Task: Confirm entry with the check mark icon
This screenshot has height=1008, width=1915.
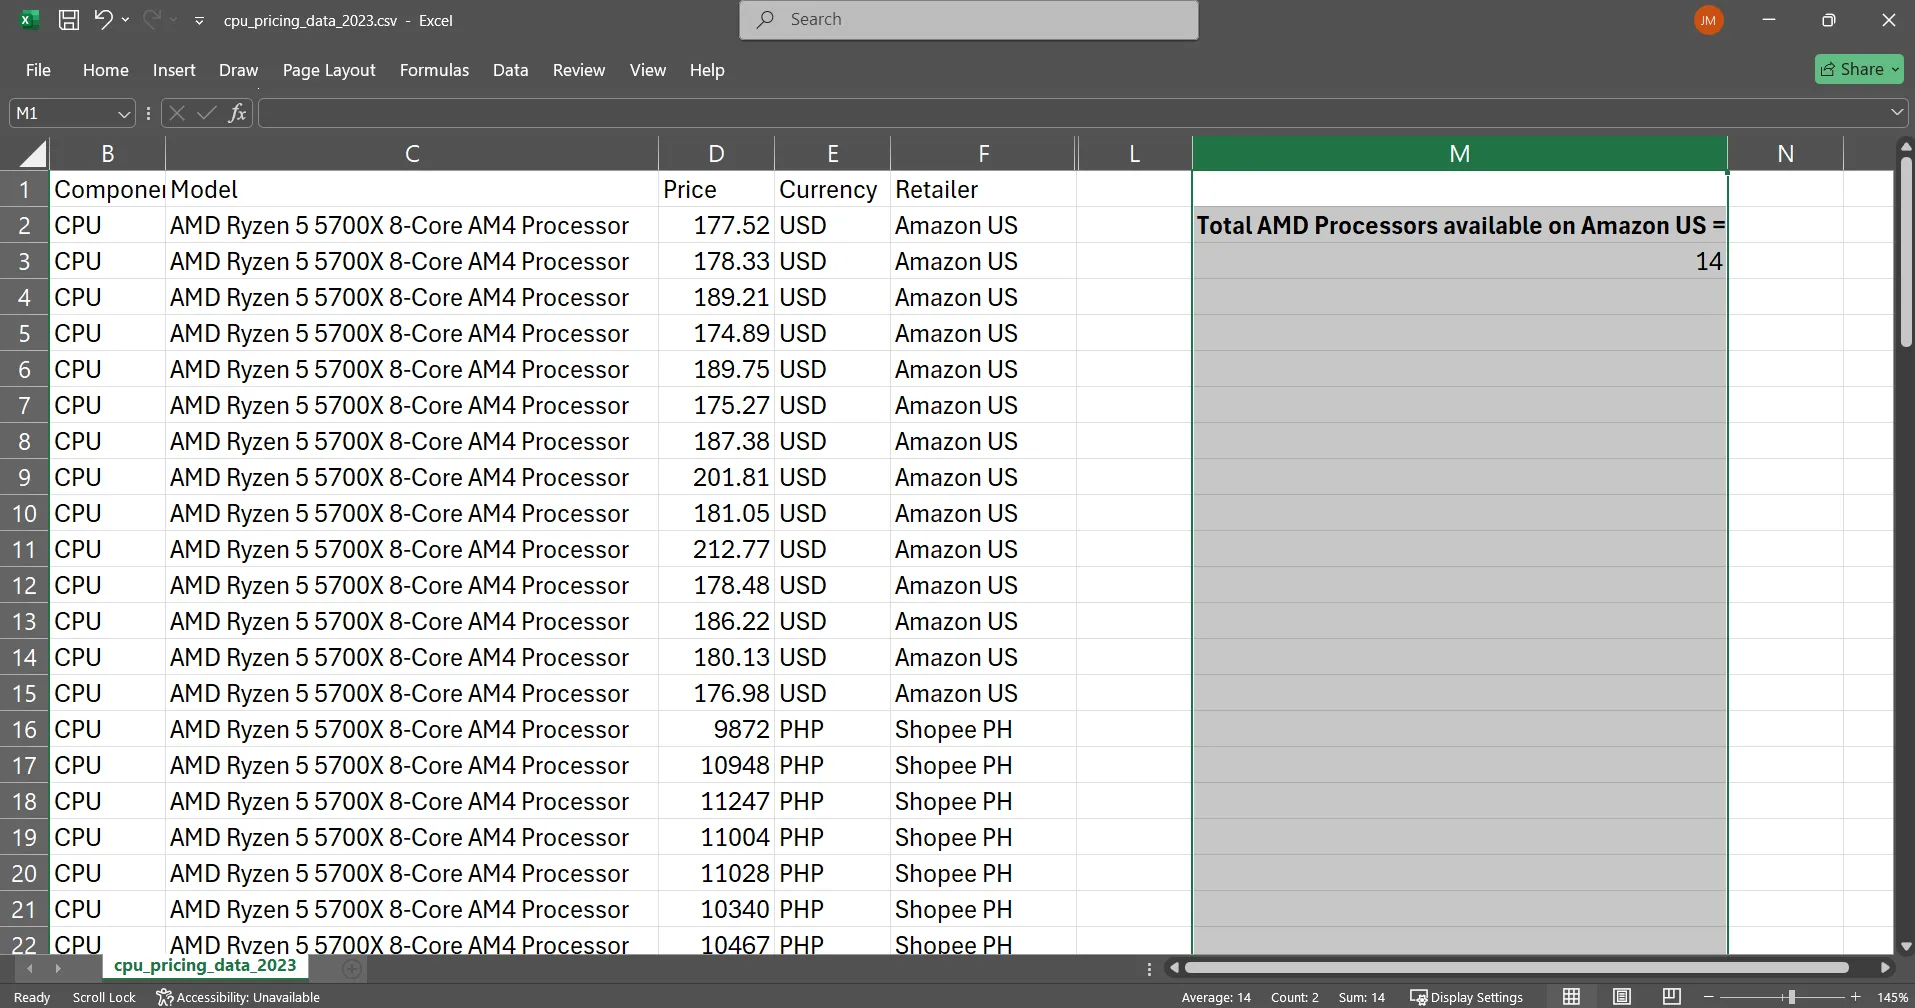Action: [x=206, y=112]
